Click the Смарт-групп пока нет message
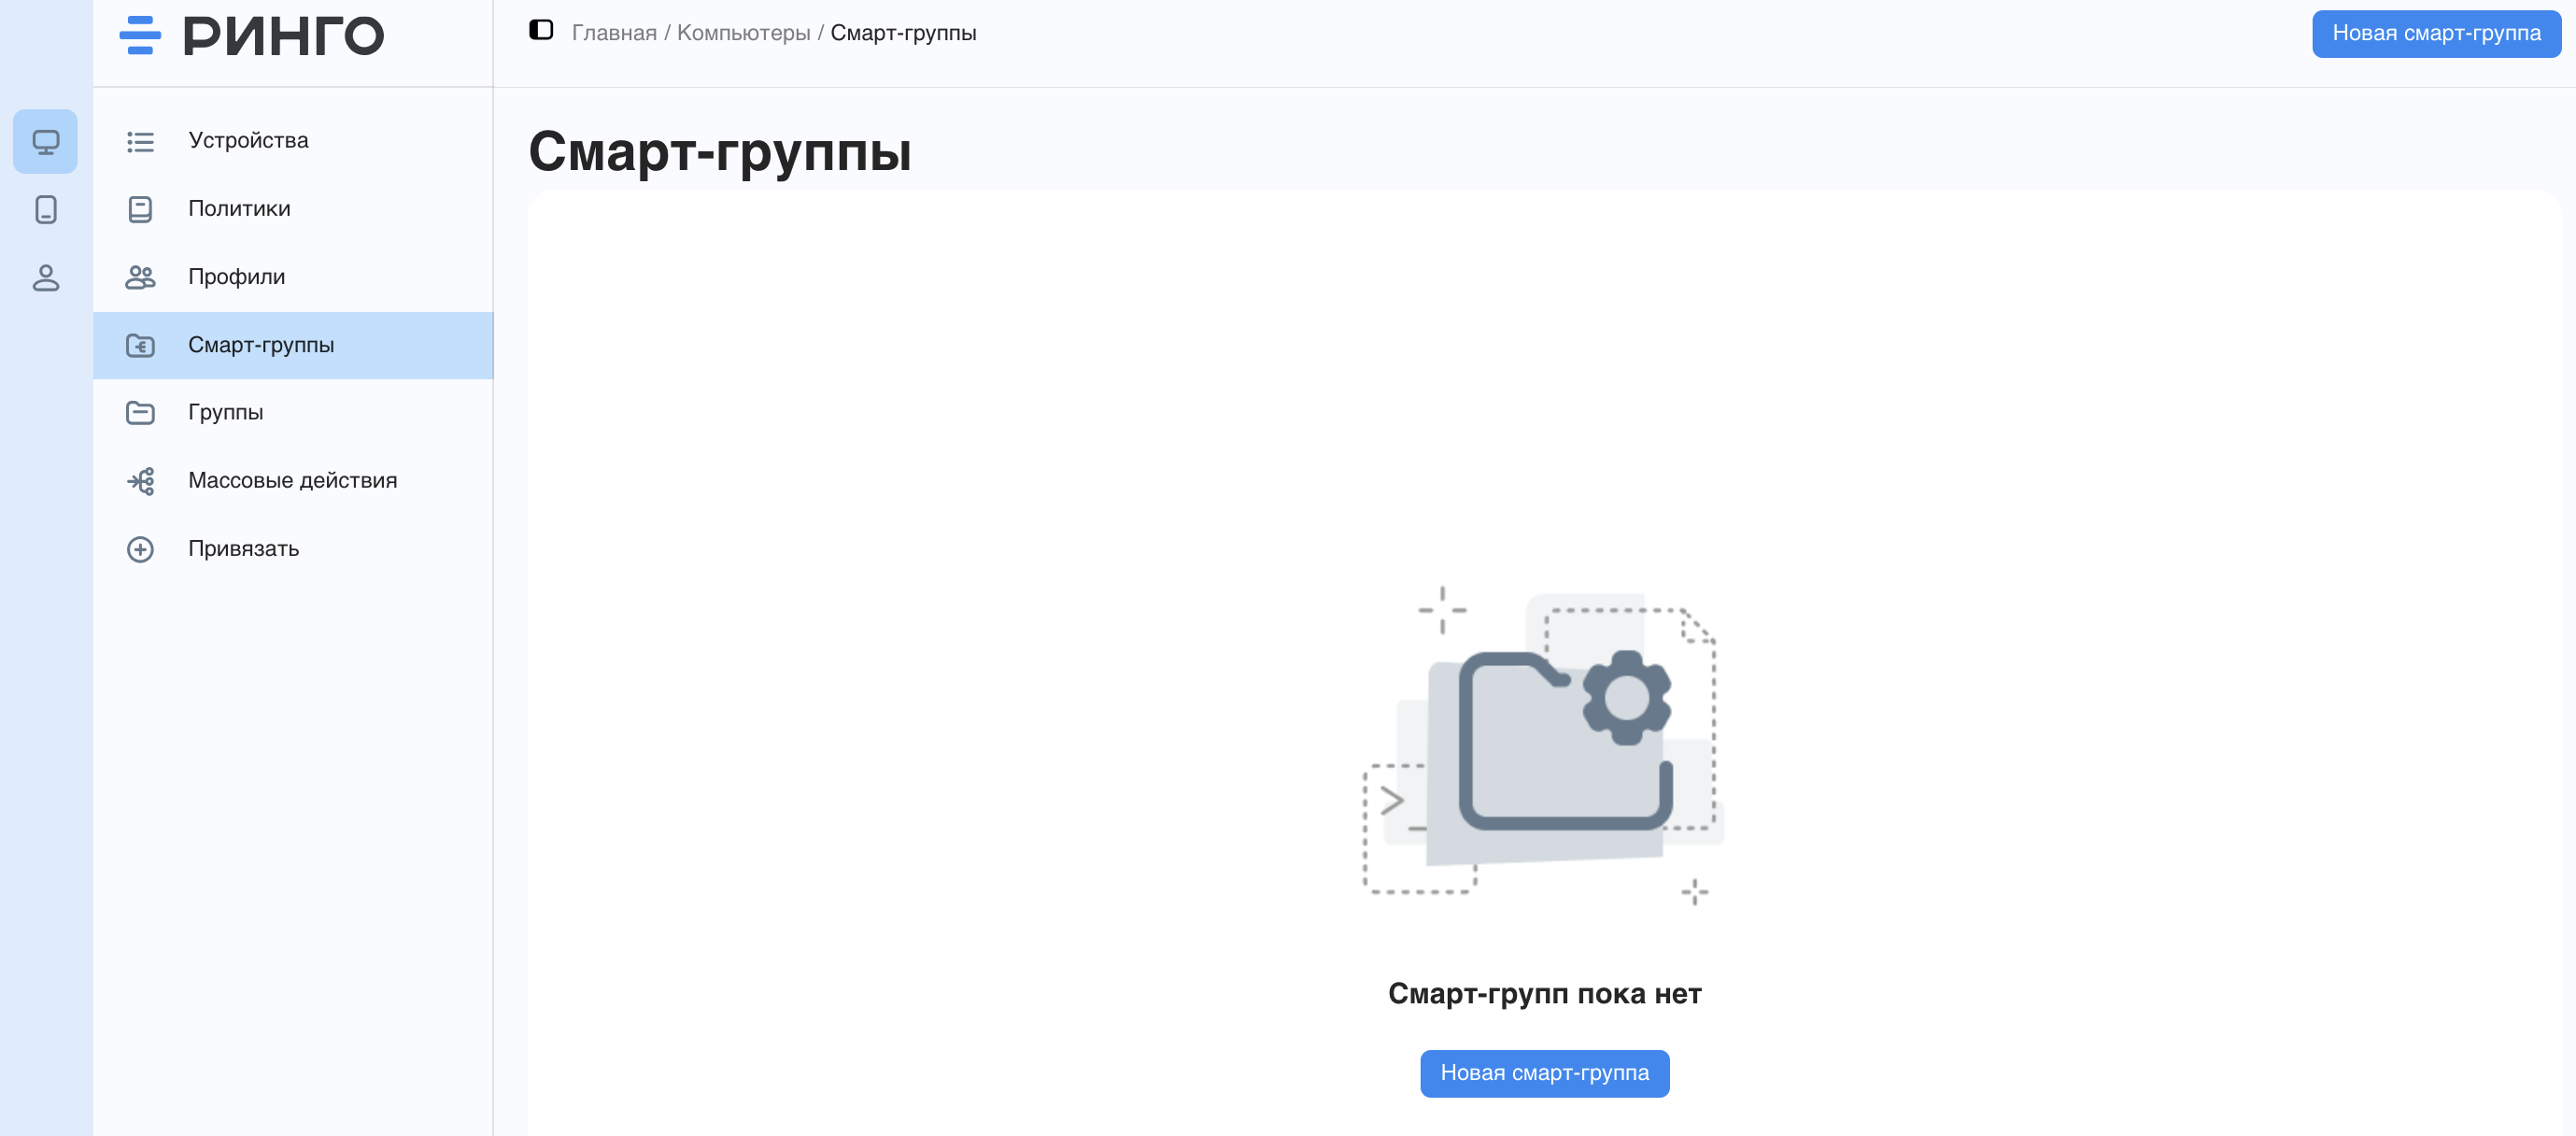Screen dimensions: 2576x1136 pyautogui.click(x=1544, y=993)
